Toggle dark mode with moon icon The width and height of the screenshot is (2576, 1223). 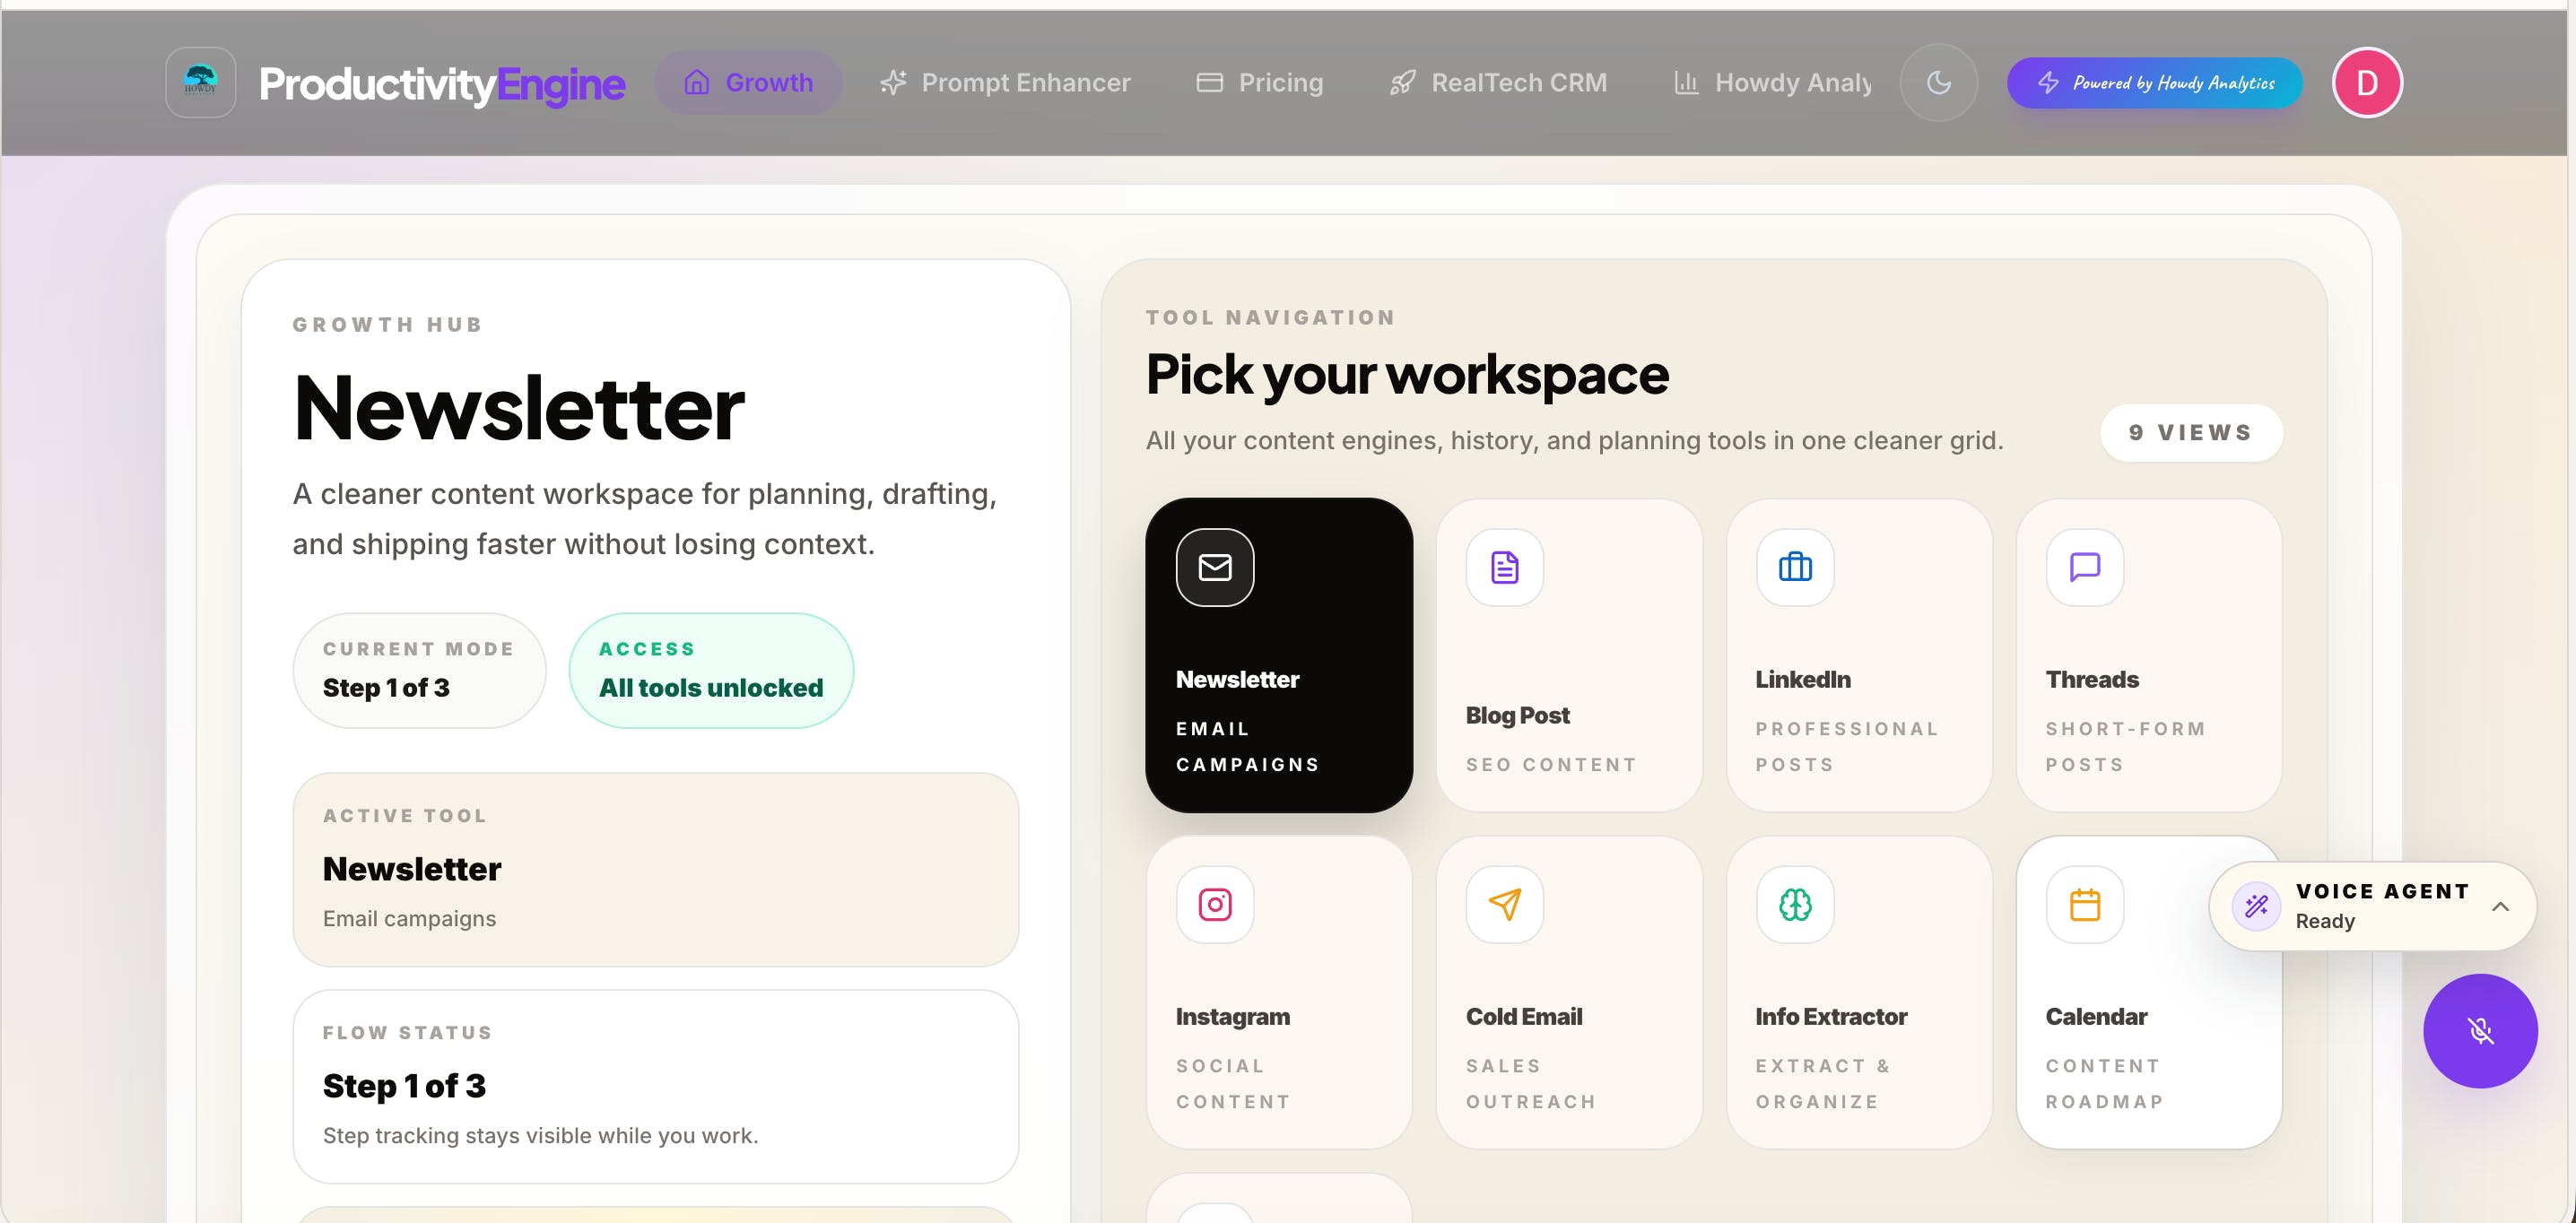[x=1938, y=82]
